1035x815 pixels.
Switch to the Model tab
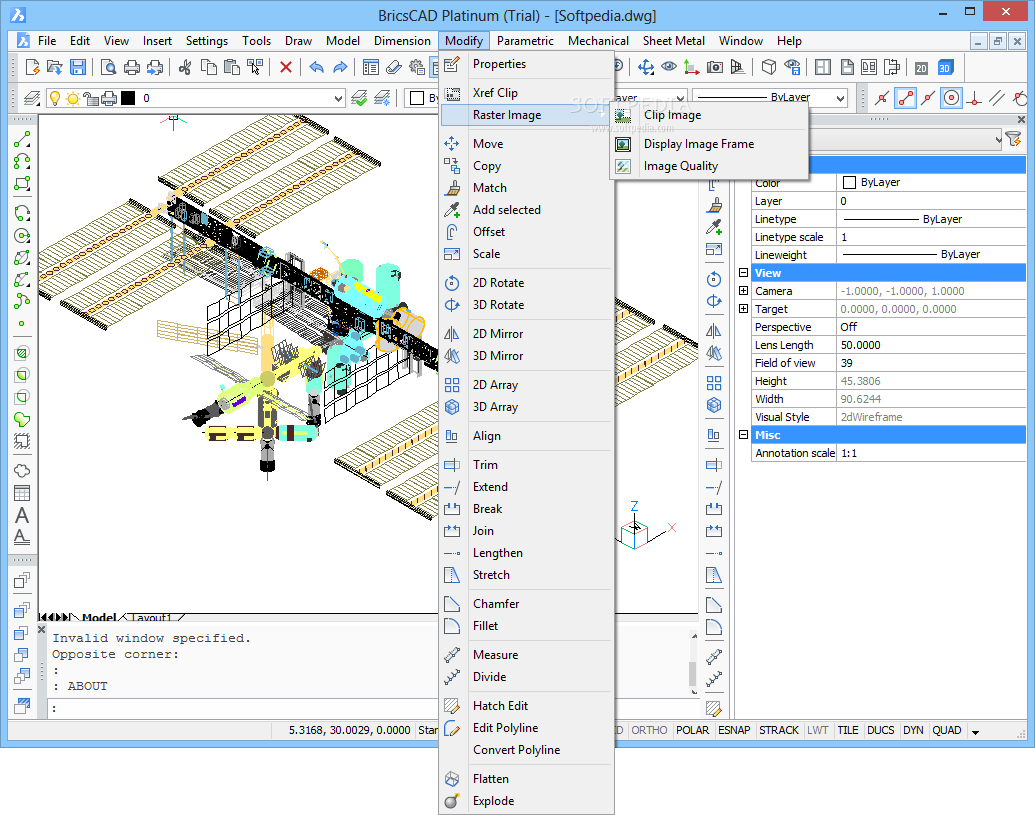pyautogui.click(x=98, y=618)
